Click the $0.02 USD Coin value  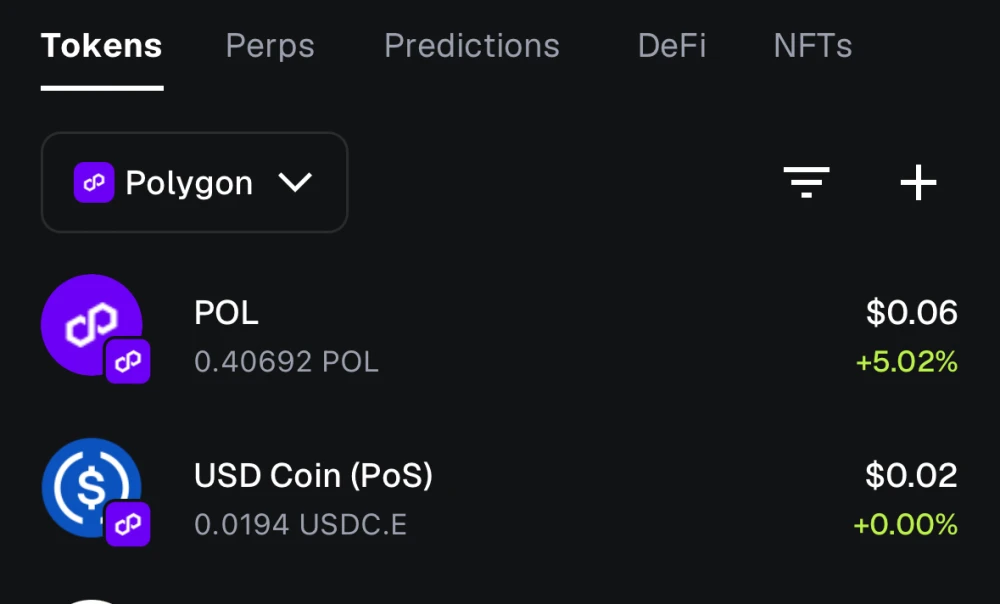[911, 476]
